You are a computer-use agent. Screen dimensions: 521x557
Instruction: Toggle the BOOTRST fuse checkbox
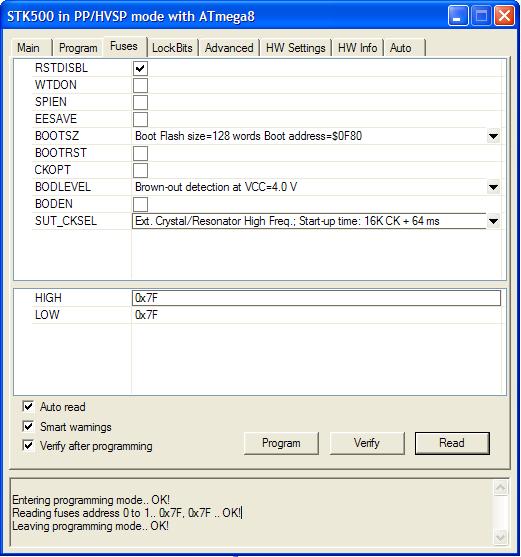pyautogui.click(x=140, y=153)
